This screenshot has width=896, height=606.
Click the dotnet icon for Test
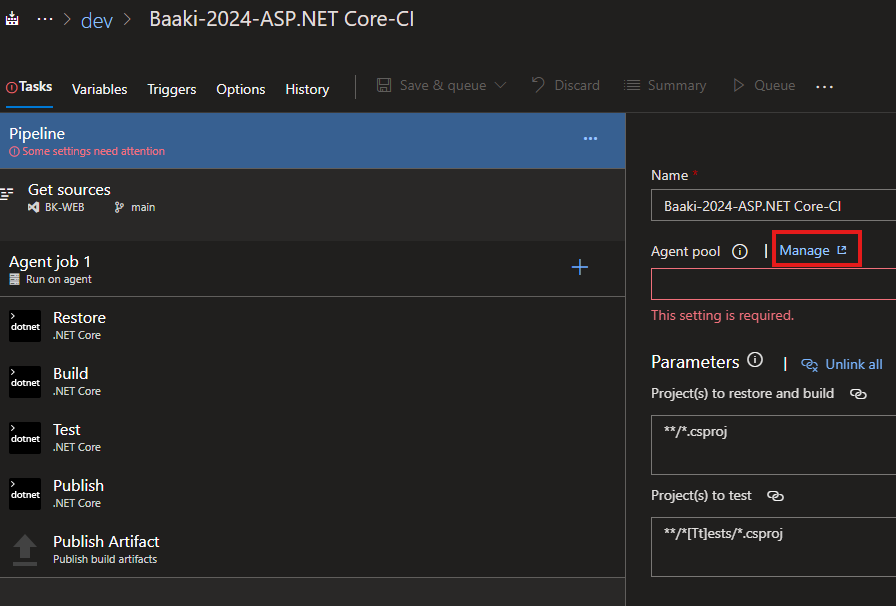(25, 438)
